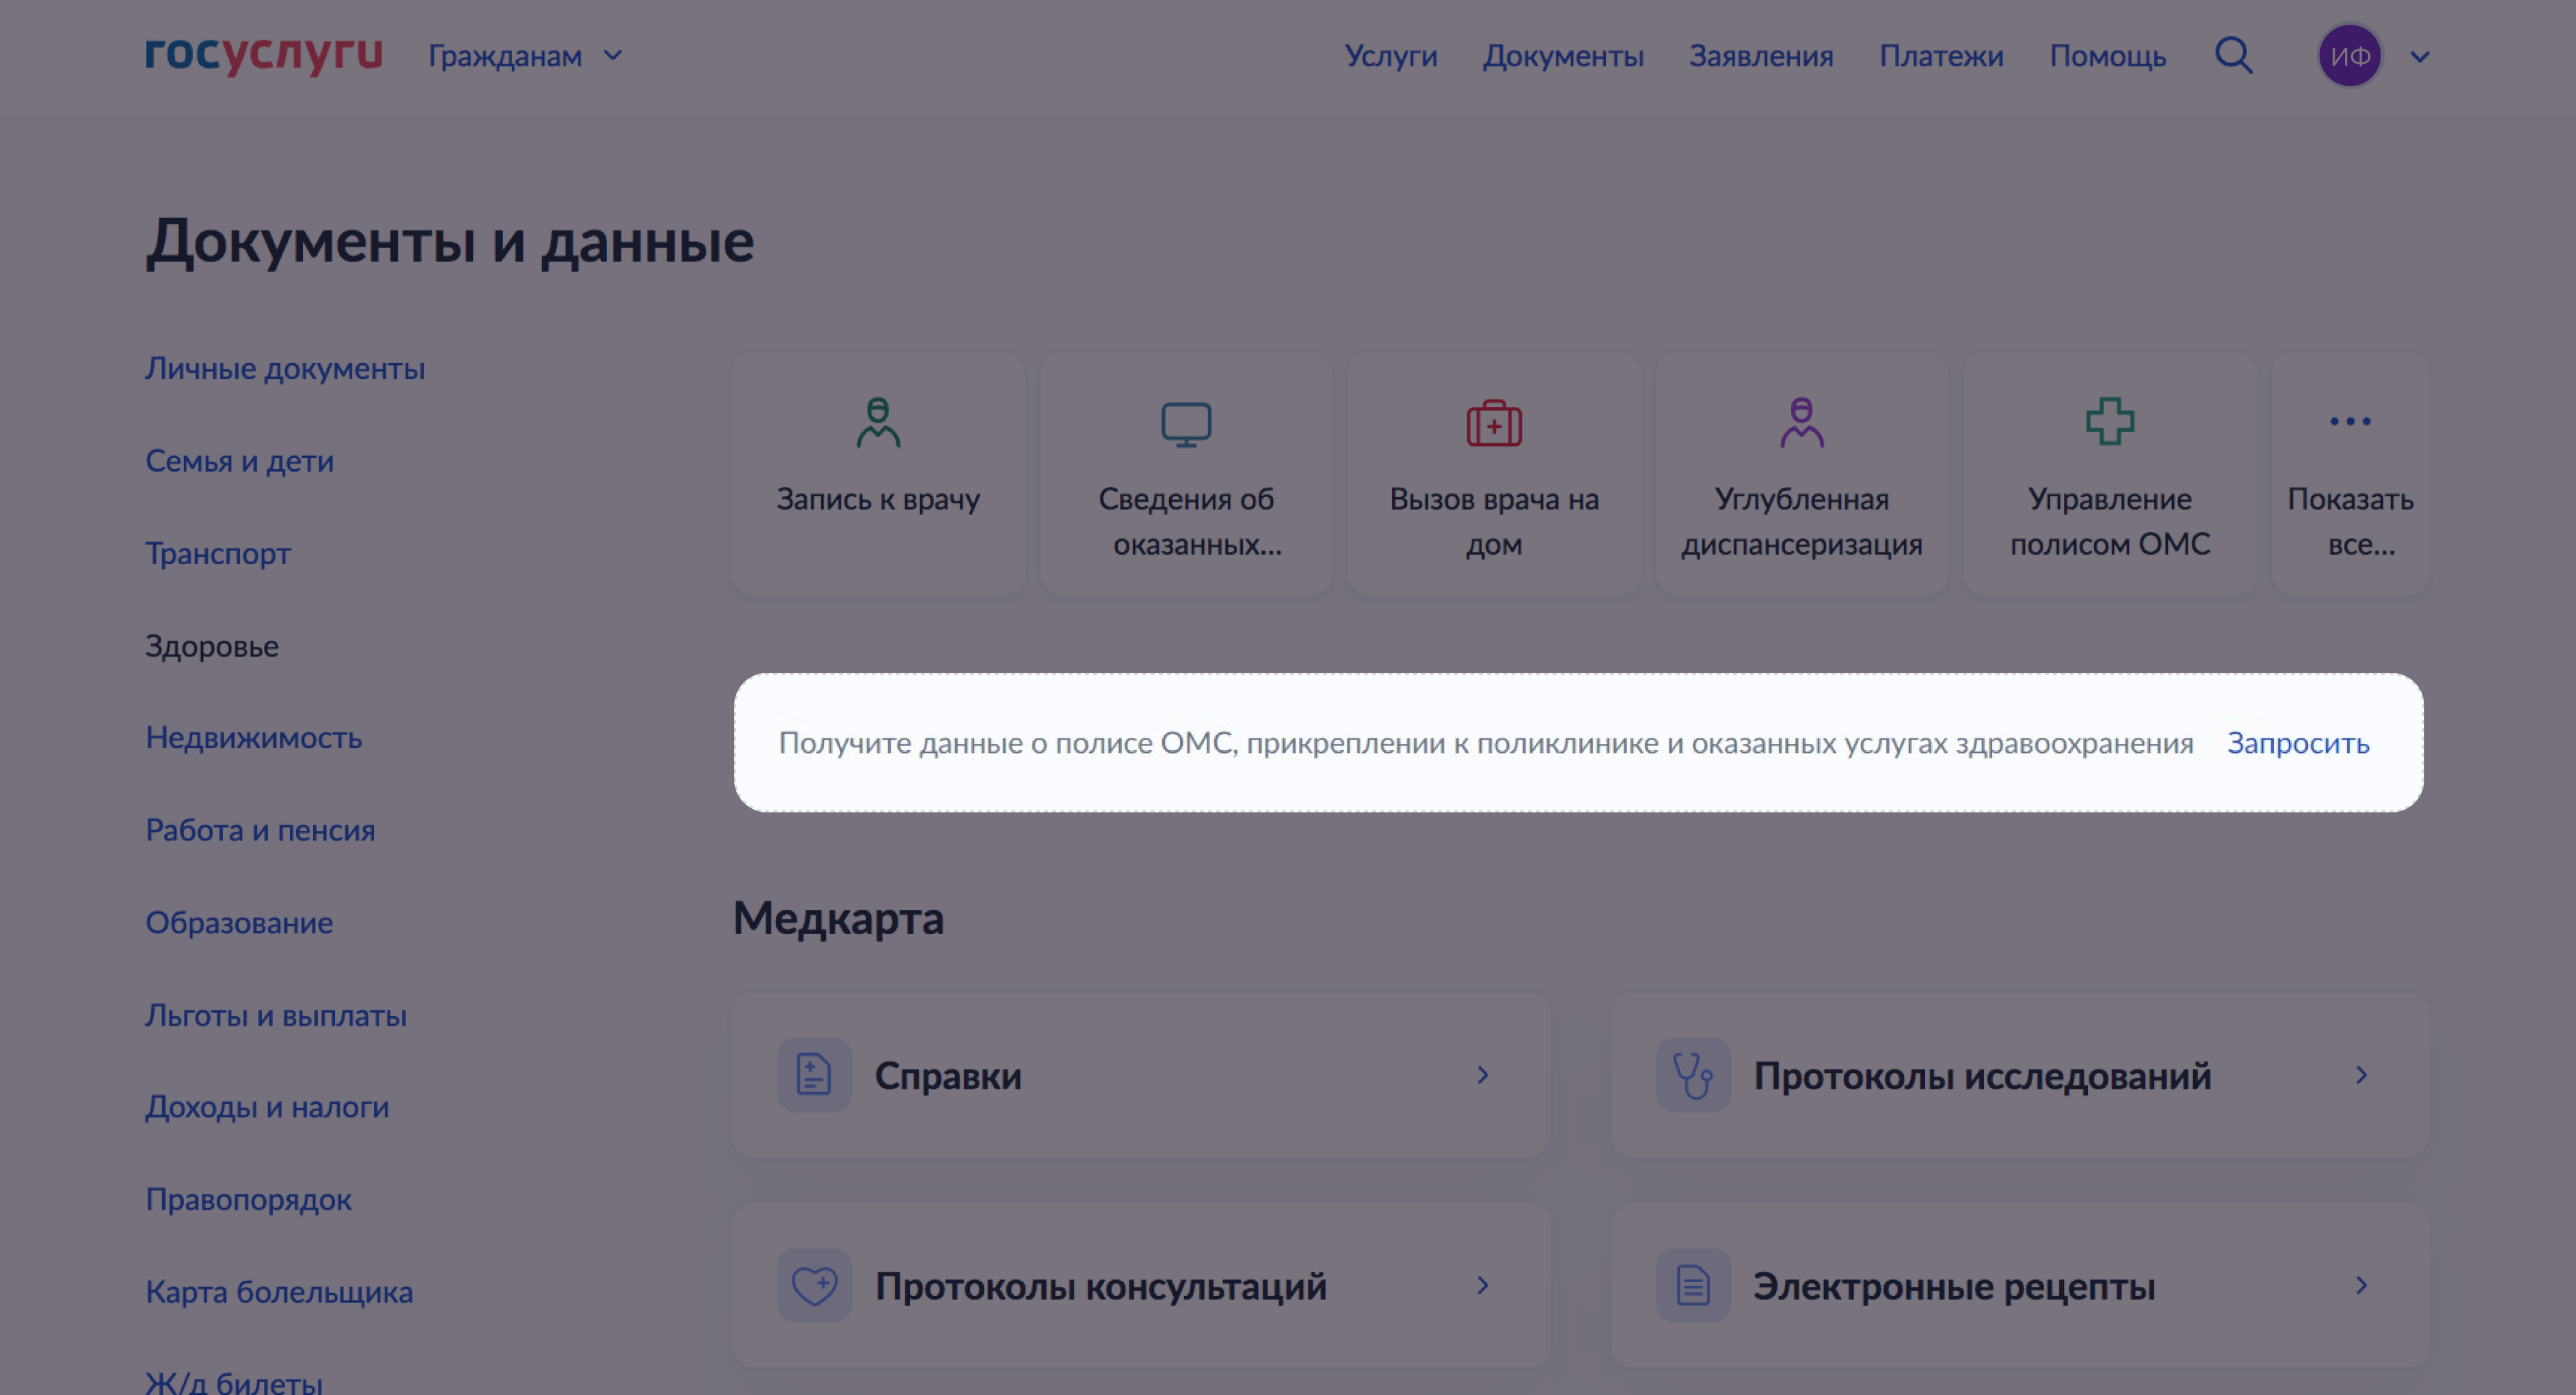2576x1395 pixels.
Task: Select Здоровье in the sidebar
Action: (212, 646)
